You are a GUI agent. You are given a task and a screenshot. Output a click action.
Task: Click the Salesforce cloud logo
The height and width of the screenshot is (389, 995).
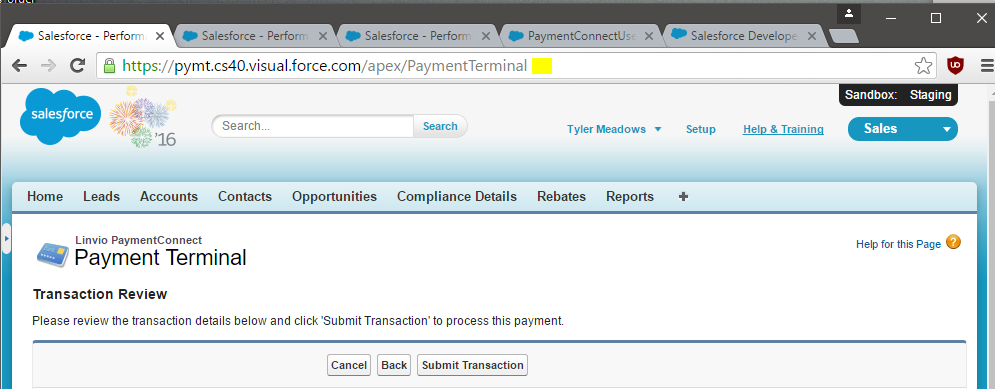pyautogui.click(x=61, y=116)
